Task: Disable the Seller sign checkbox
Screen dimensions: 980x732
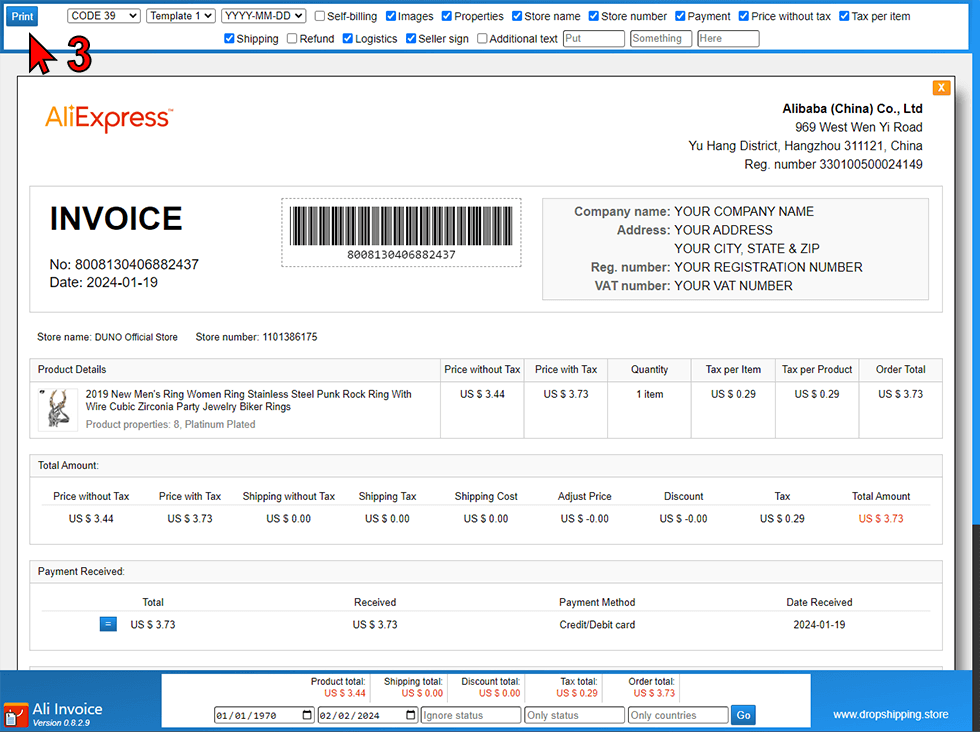Action: point(411,39)
